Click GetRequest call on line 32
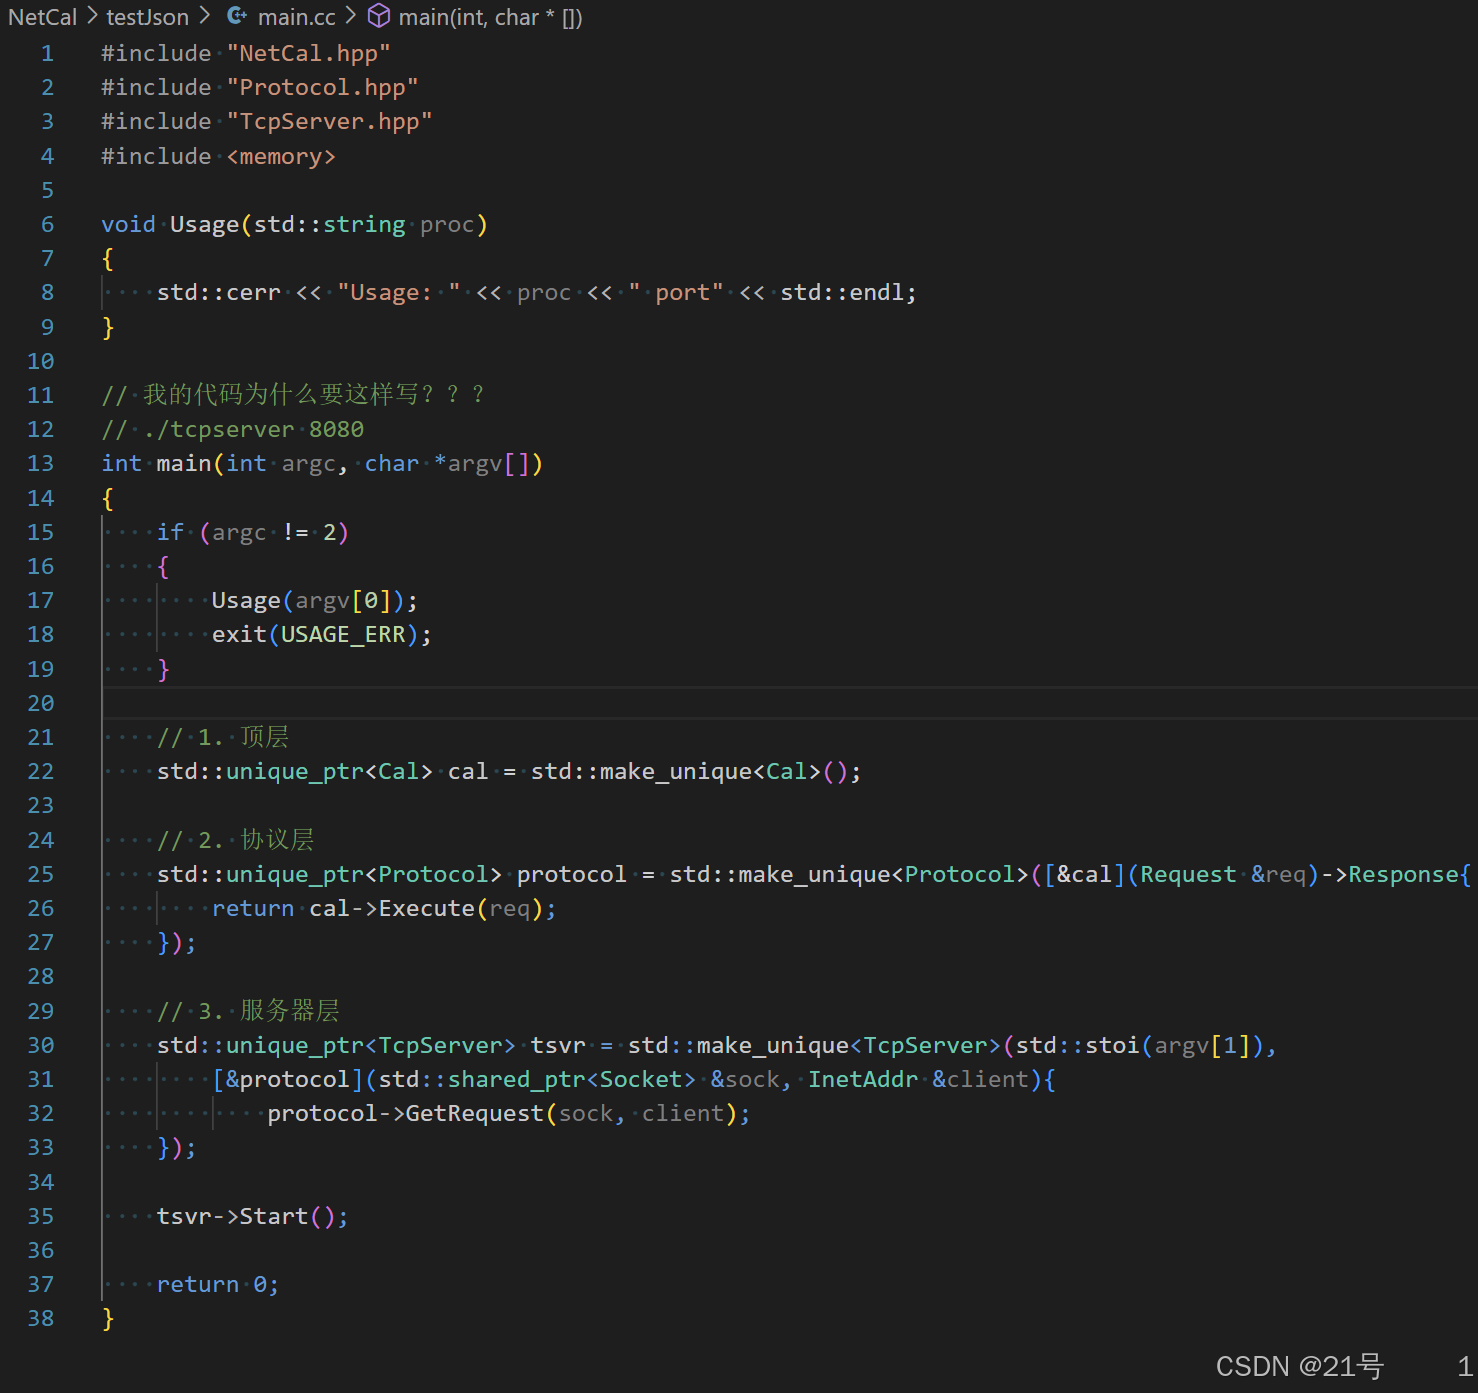The image size is (1478, 1393). coord(475,1114)
